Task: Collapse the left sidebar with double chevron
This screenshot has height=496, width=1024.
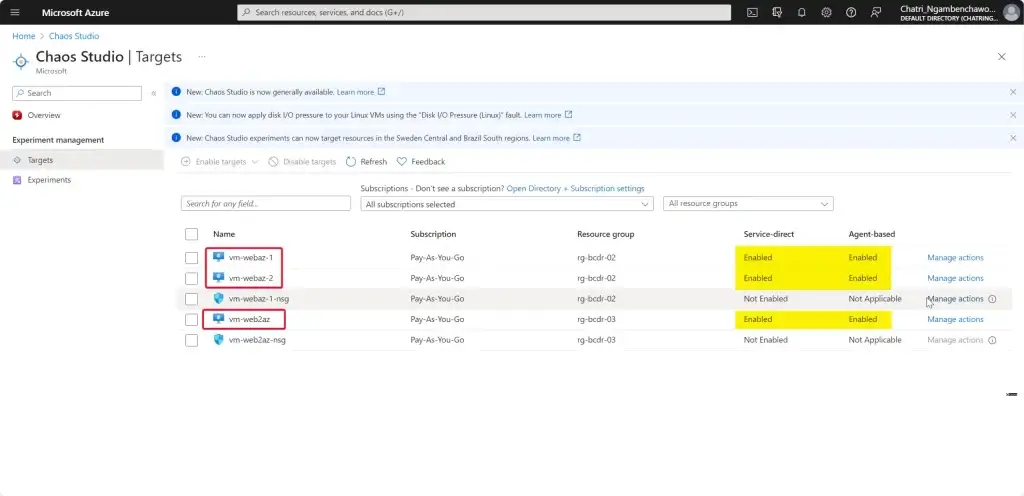Action: 153,93
